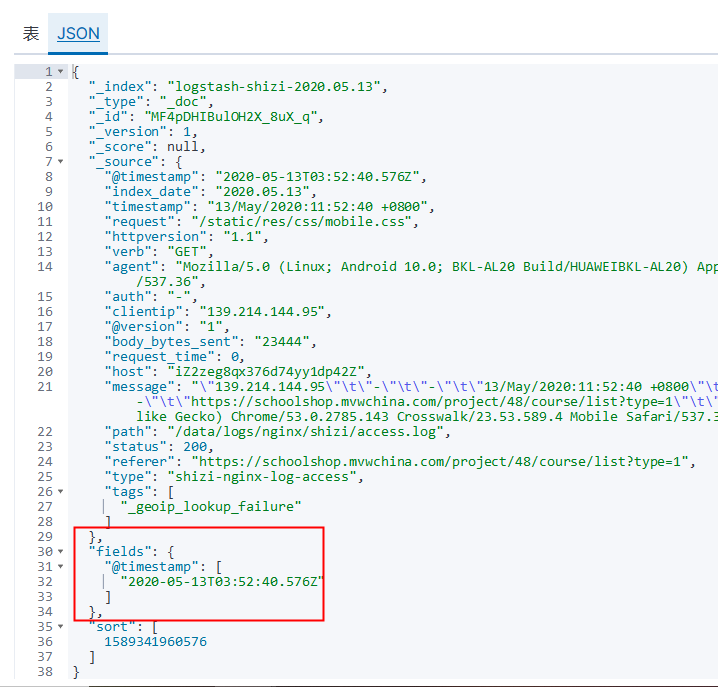Collapse the "tags" array fold arrow
This screenshot has height=687, width=718.
tap(61, 492)
